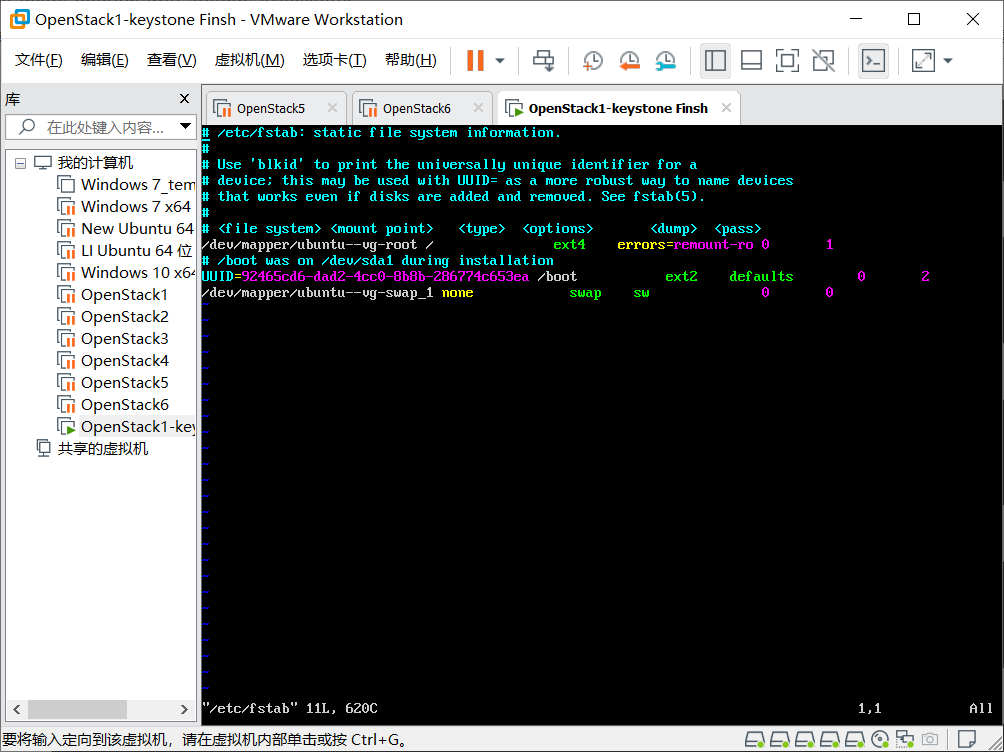Open the 虚拟机(M) menu
The width and height of the screenshot is (1004, 752).
coord(249,60)
